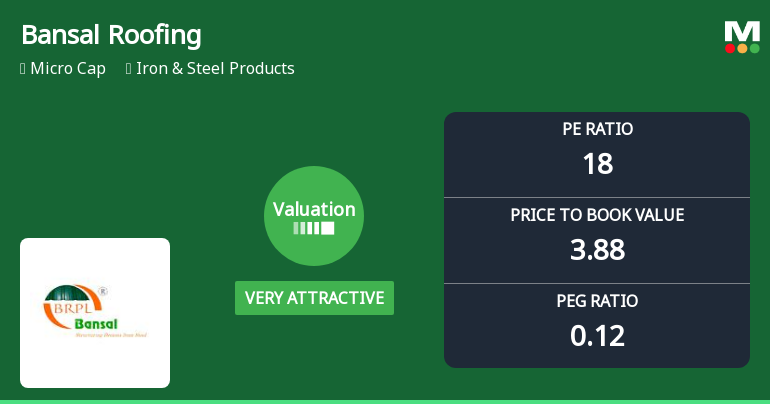The image size is (770, 404).
Task: Click the green dot under M logo
Action: (x=754, y=48)
